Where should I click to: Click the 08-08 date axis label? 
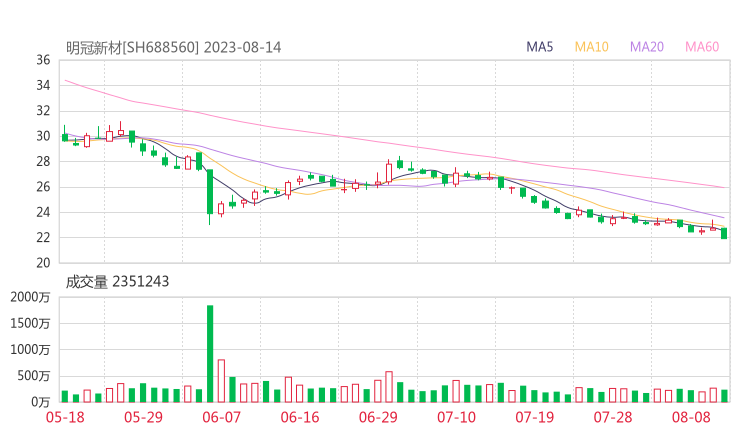click(691, 417)
